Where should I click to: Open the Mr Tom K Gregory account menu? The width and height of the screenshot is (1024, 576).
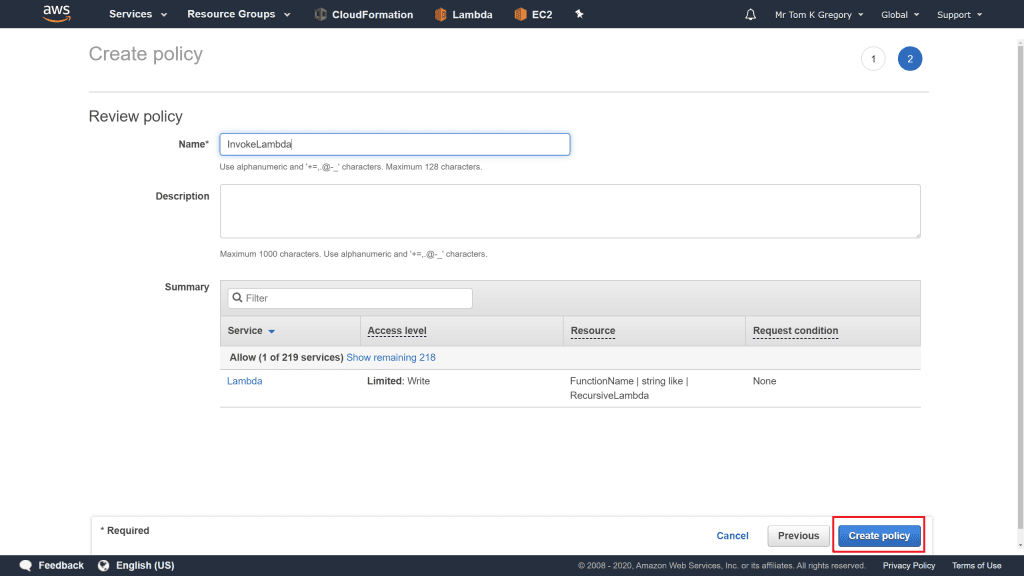pyautogui.click(x=819, y=15)
